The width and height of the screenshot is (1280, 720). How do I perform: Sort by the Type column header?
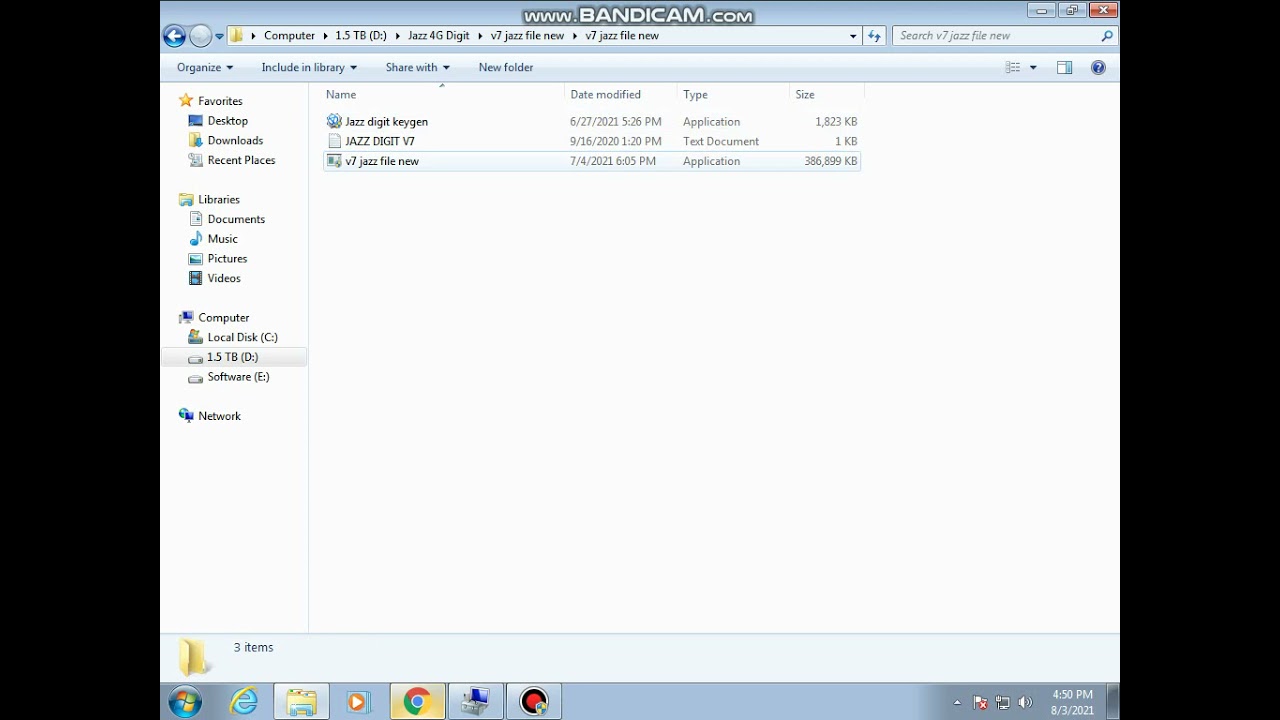click(x=733, y=94)
